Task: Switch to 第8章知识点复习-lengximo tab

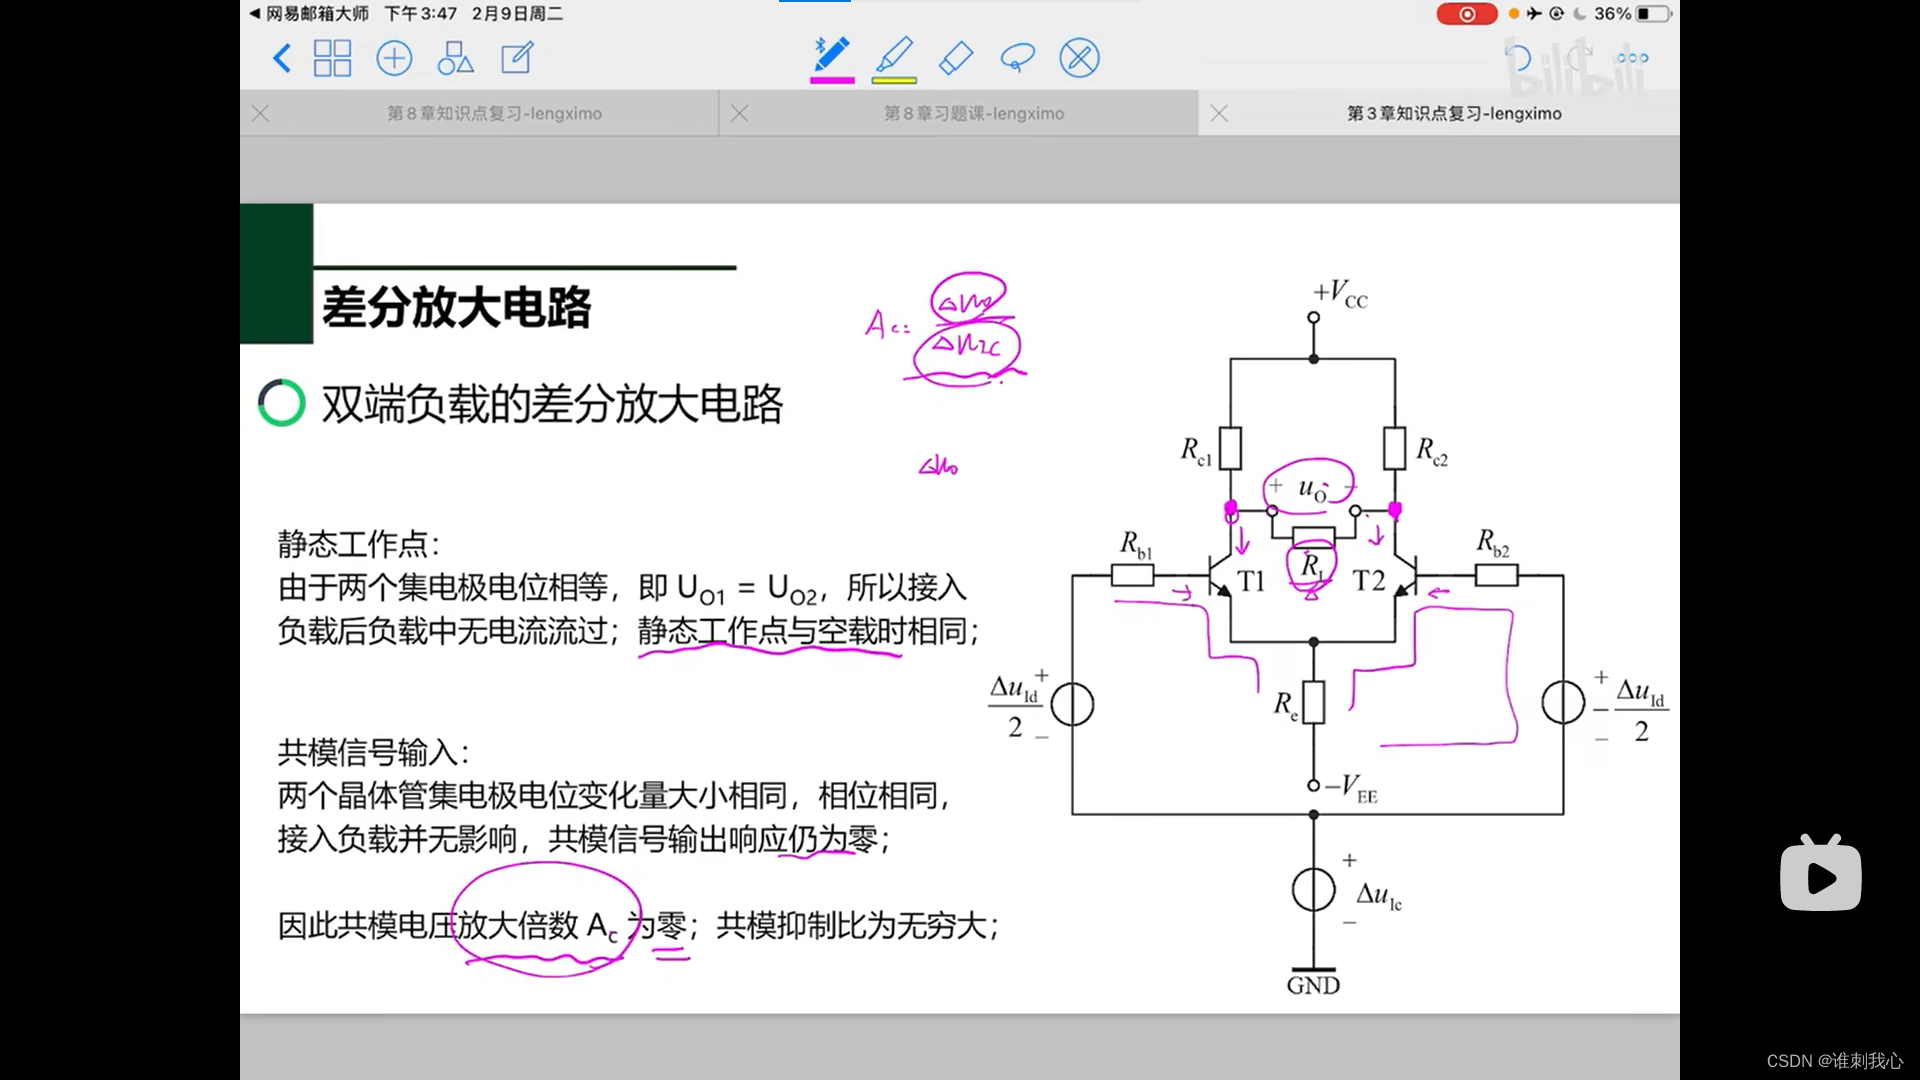Action: [x=494, y=114]
